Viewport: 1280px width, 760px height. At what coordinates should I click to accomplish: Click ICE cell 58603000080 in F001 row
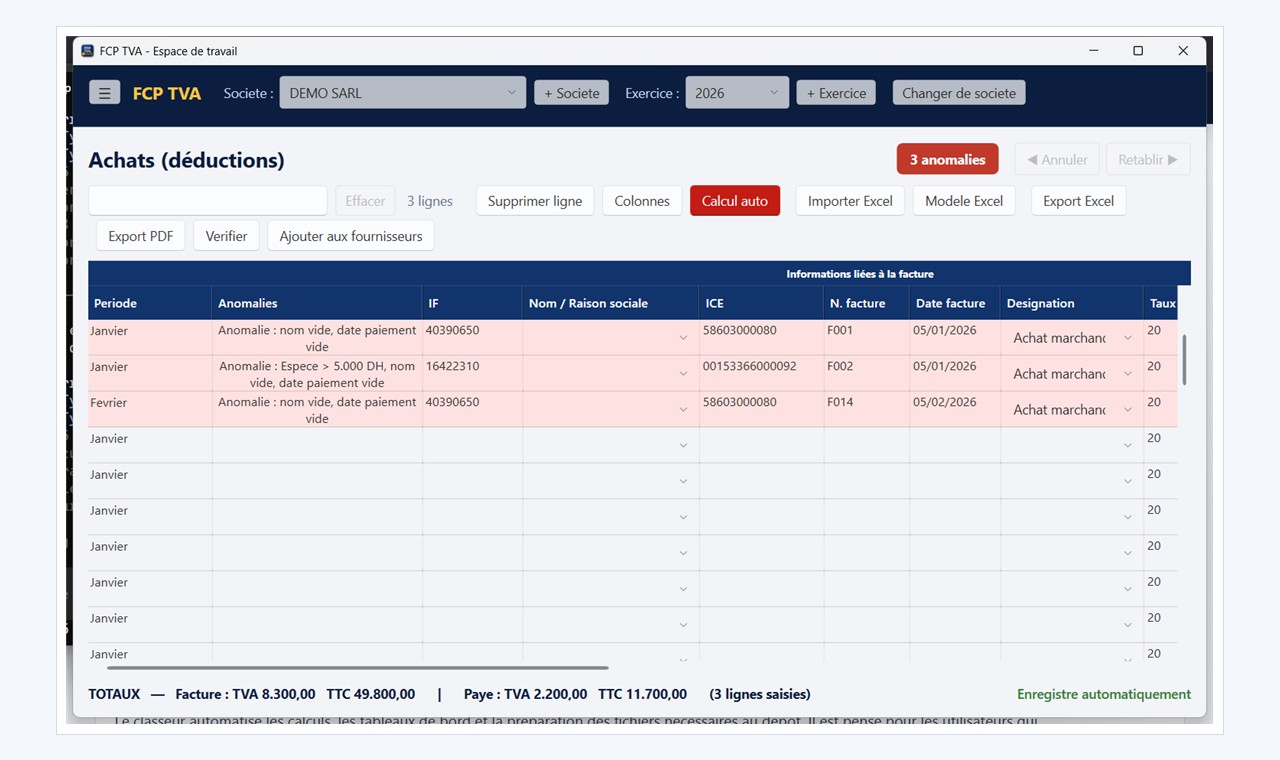point(761,337)
